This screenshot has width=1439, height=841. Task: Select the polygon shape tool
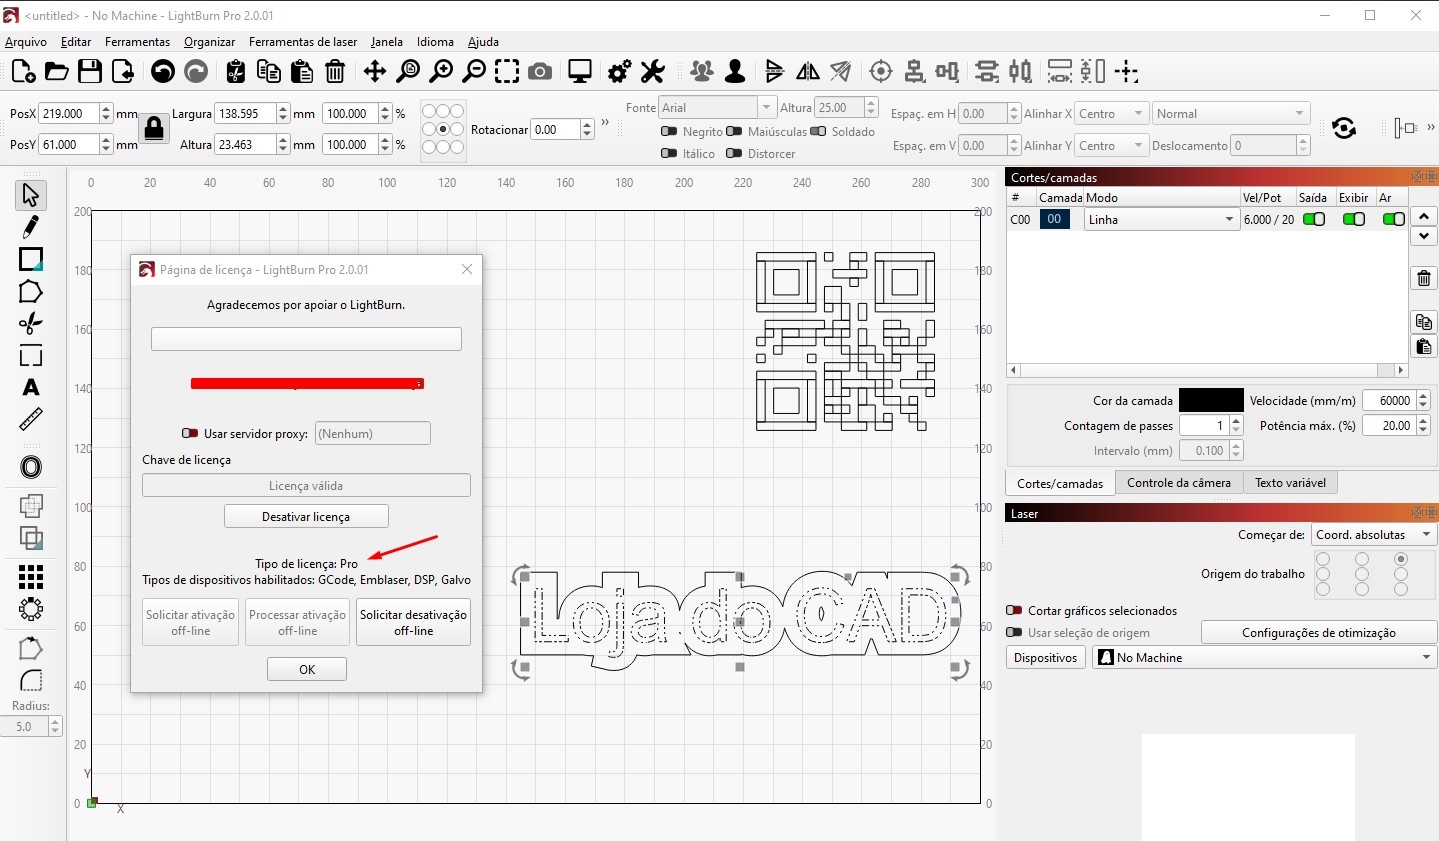click(x=31, y=292)
